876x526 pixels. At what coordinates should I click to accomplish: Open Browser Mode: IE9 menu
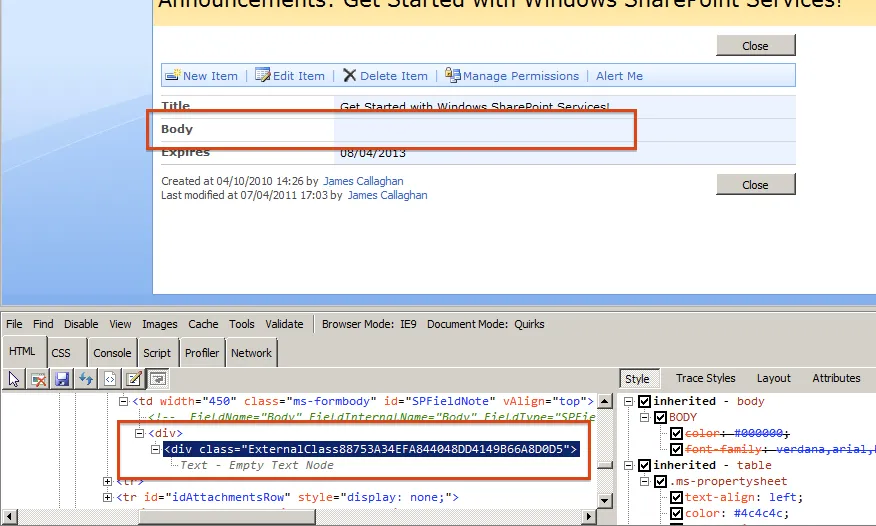(369, 324)
